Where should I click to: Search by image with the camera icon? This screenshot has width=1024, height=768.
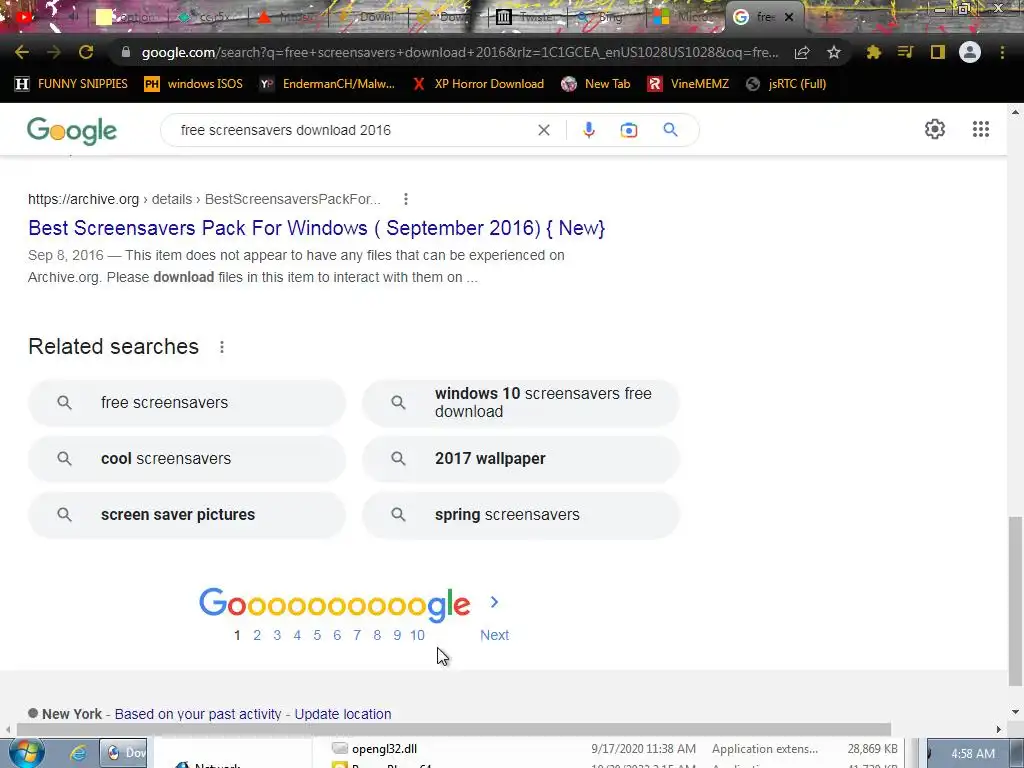click(628, 130)
